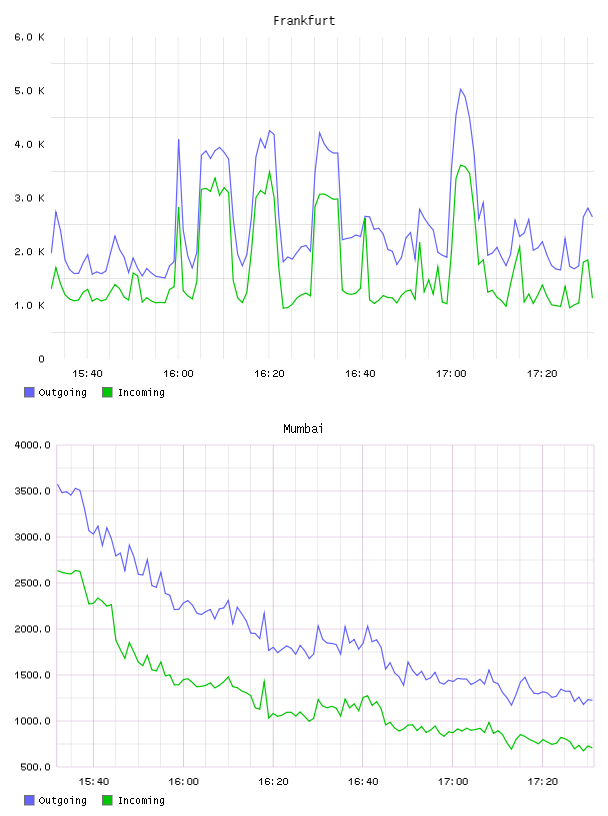608x816 pixels.
Task: Click the 17:00 time label under Mumbai chart
Action: (453, 782)
